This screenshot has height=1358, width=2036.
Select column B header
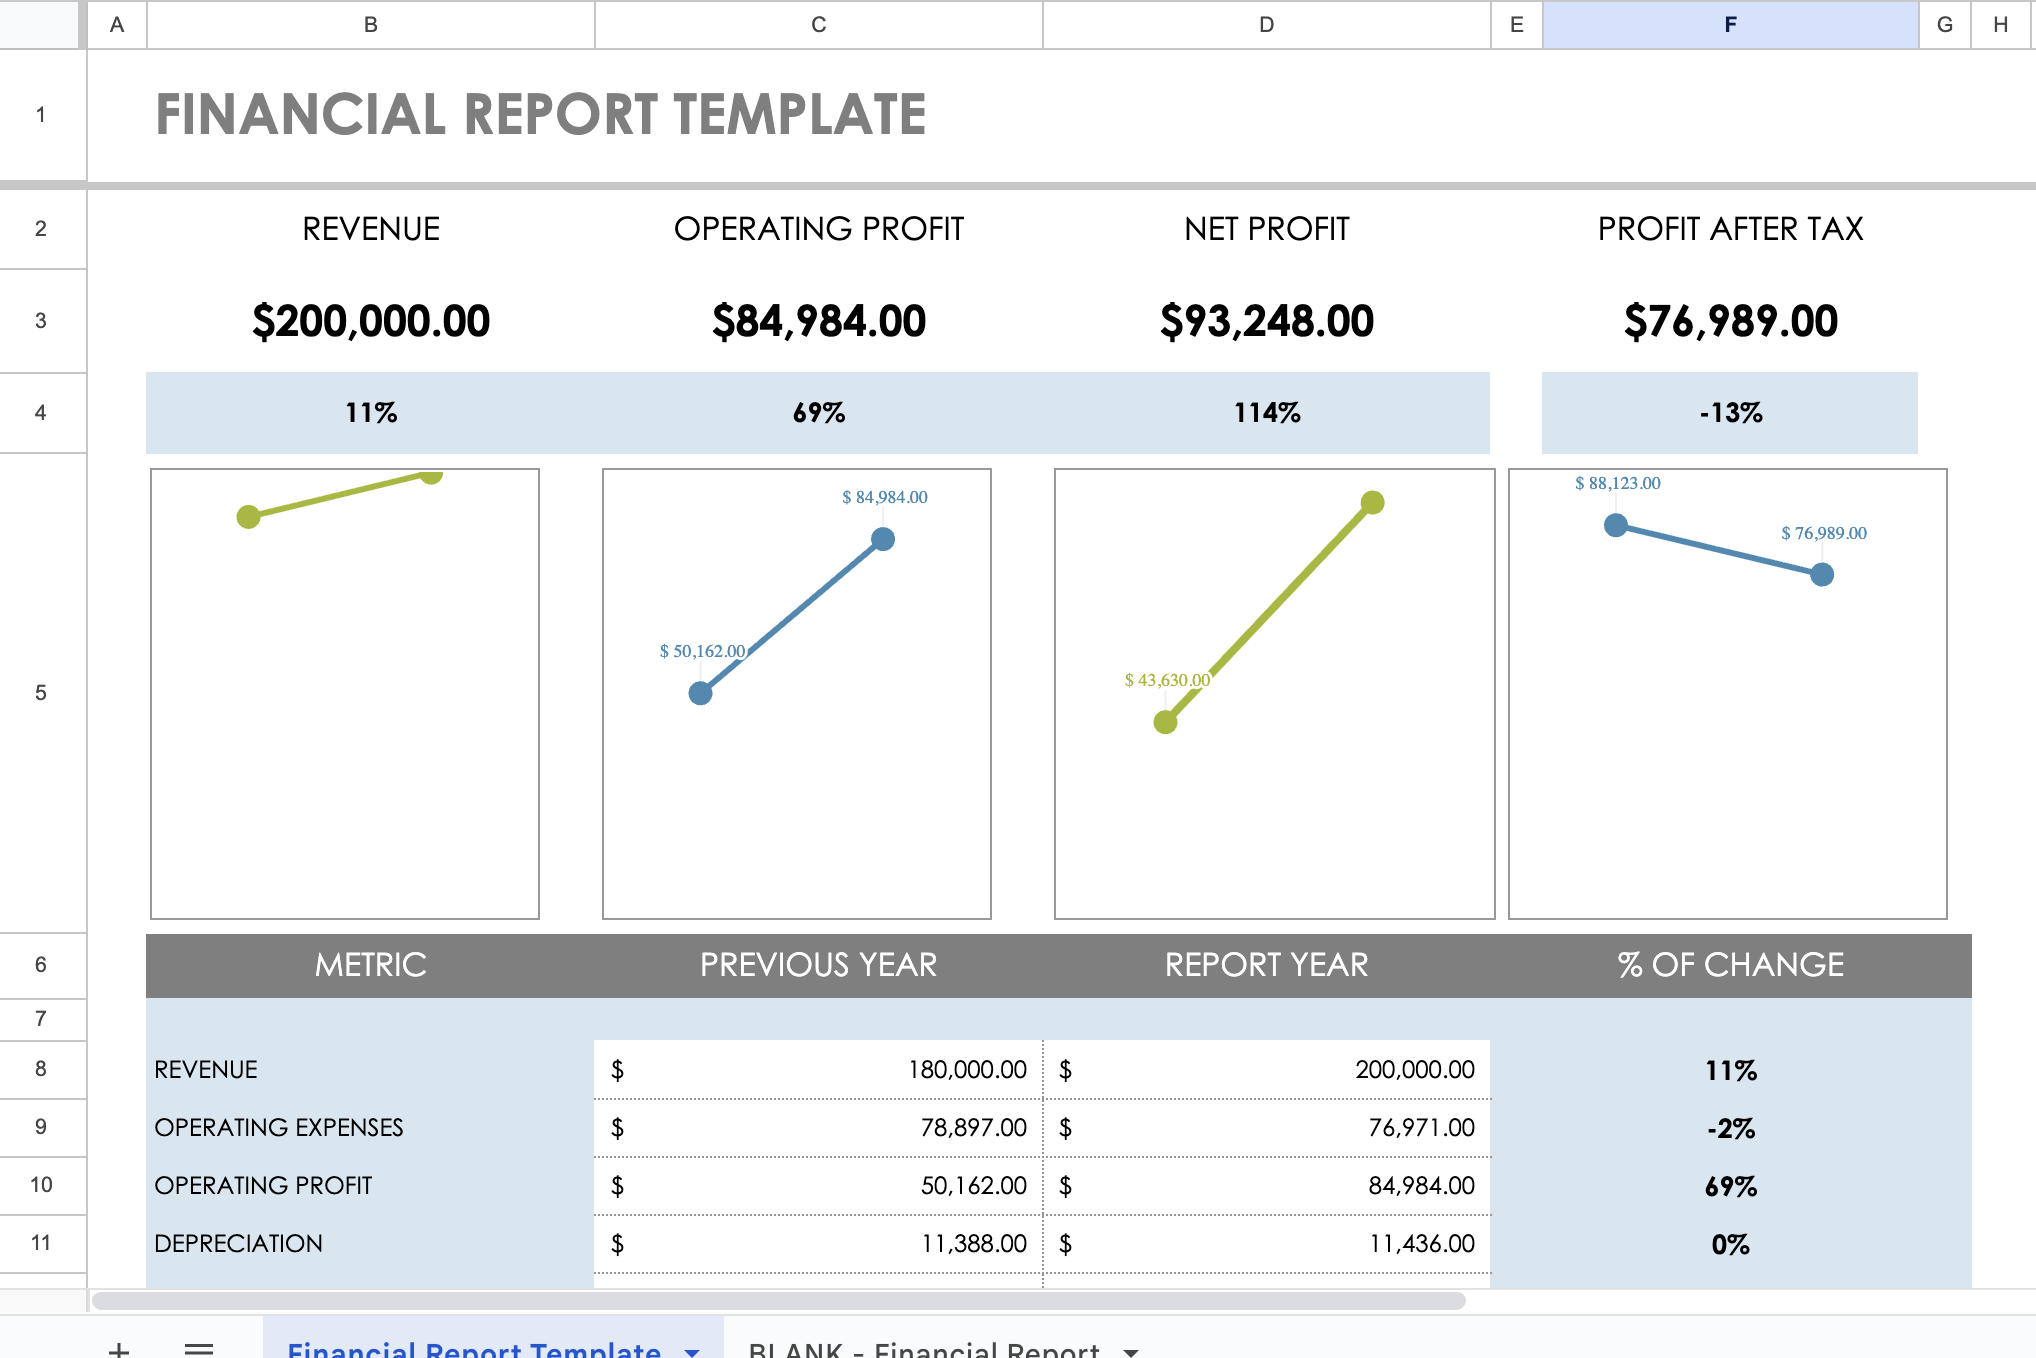click(x=370, y=24)
